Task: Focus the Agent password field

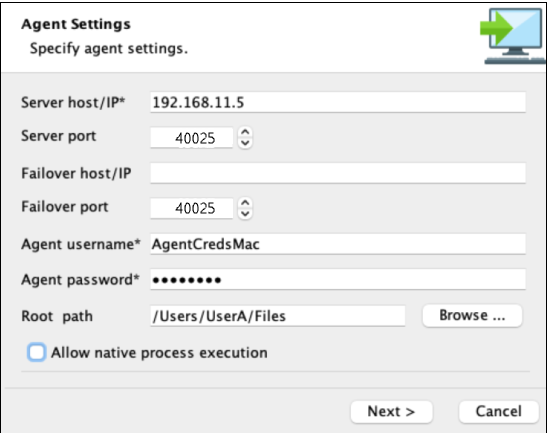Action: [338, 279]
